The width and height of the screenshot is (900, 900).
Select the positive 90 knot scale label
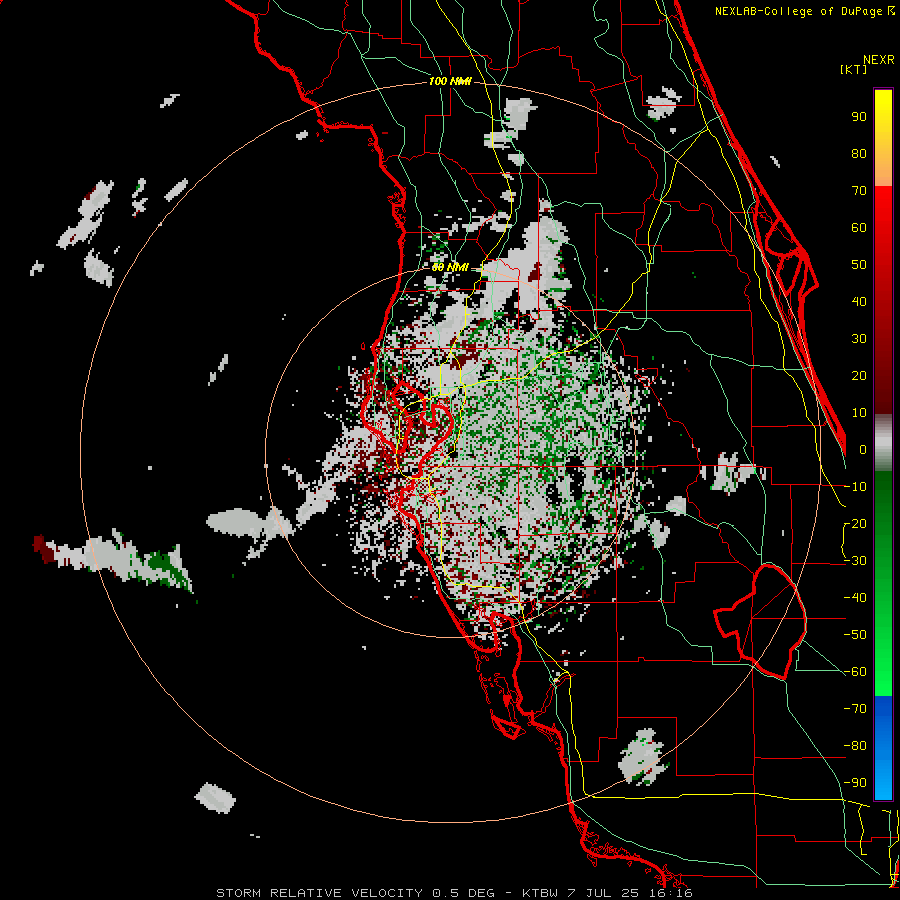[859, 117]
